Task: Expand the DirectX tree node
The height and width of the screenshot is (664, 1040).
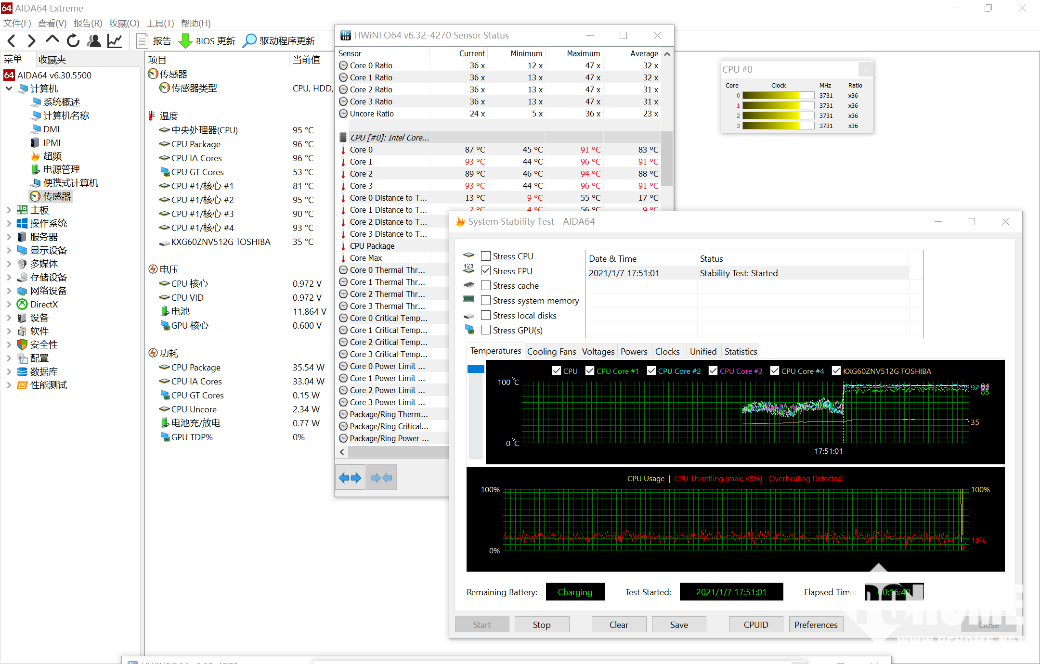Action: tap(10, 304)
